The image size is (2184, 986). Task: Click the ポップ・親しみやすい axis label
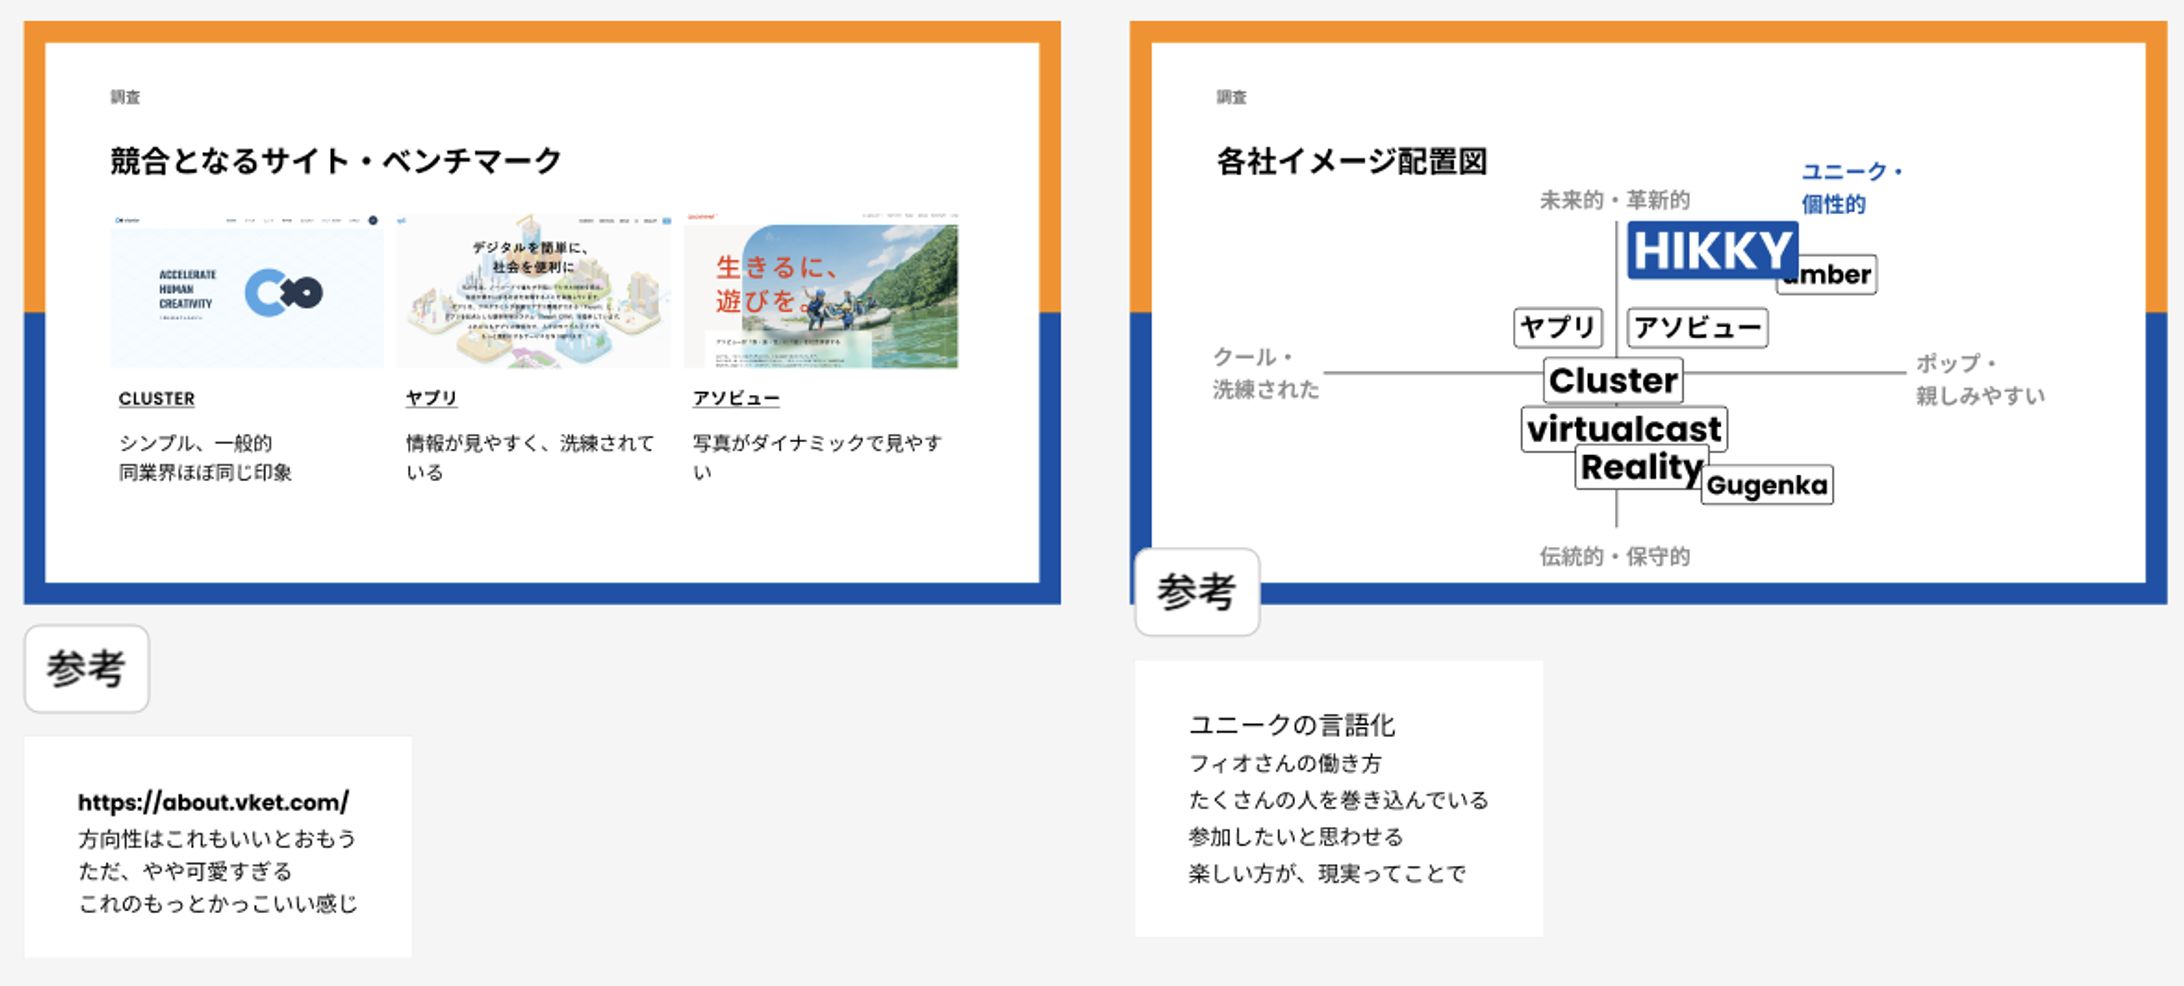pos(1980,379)
